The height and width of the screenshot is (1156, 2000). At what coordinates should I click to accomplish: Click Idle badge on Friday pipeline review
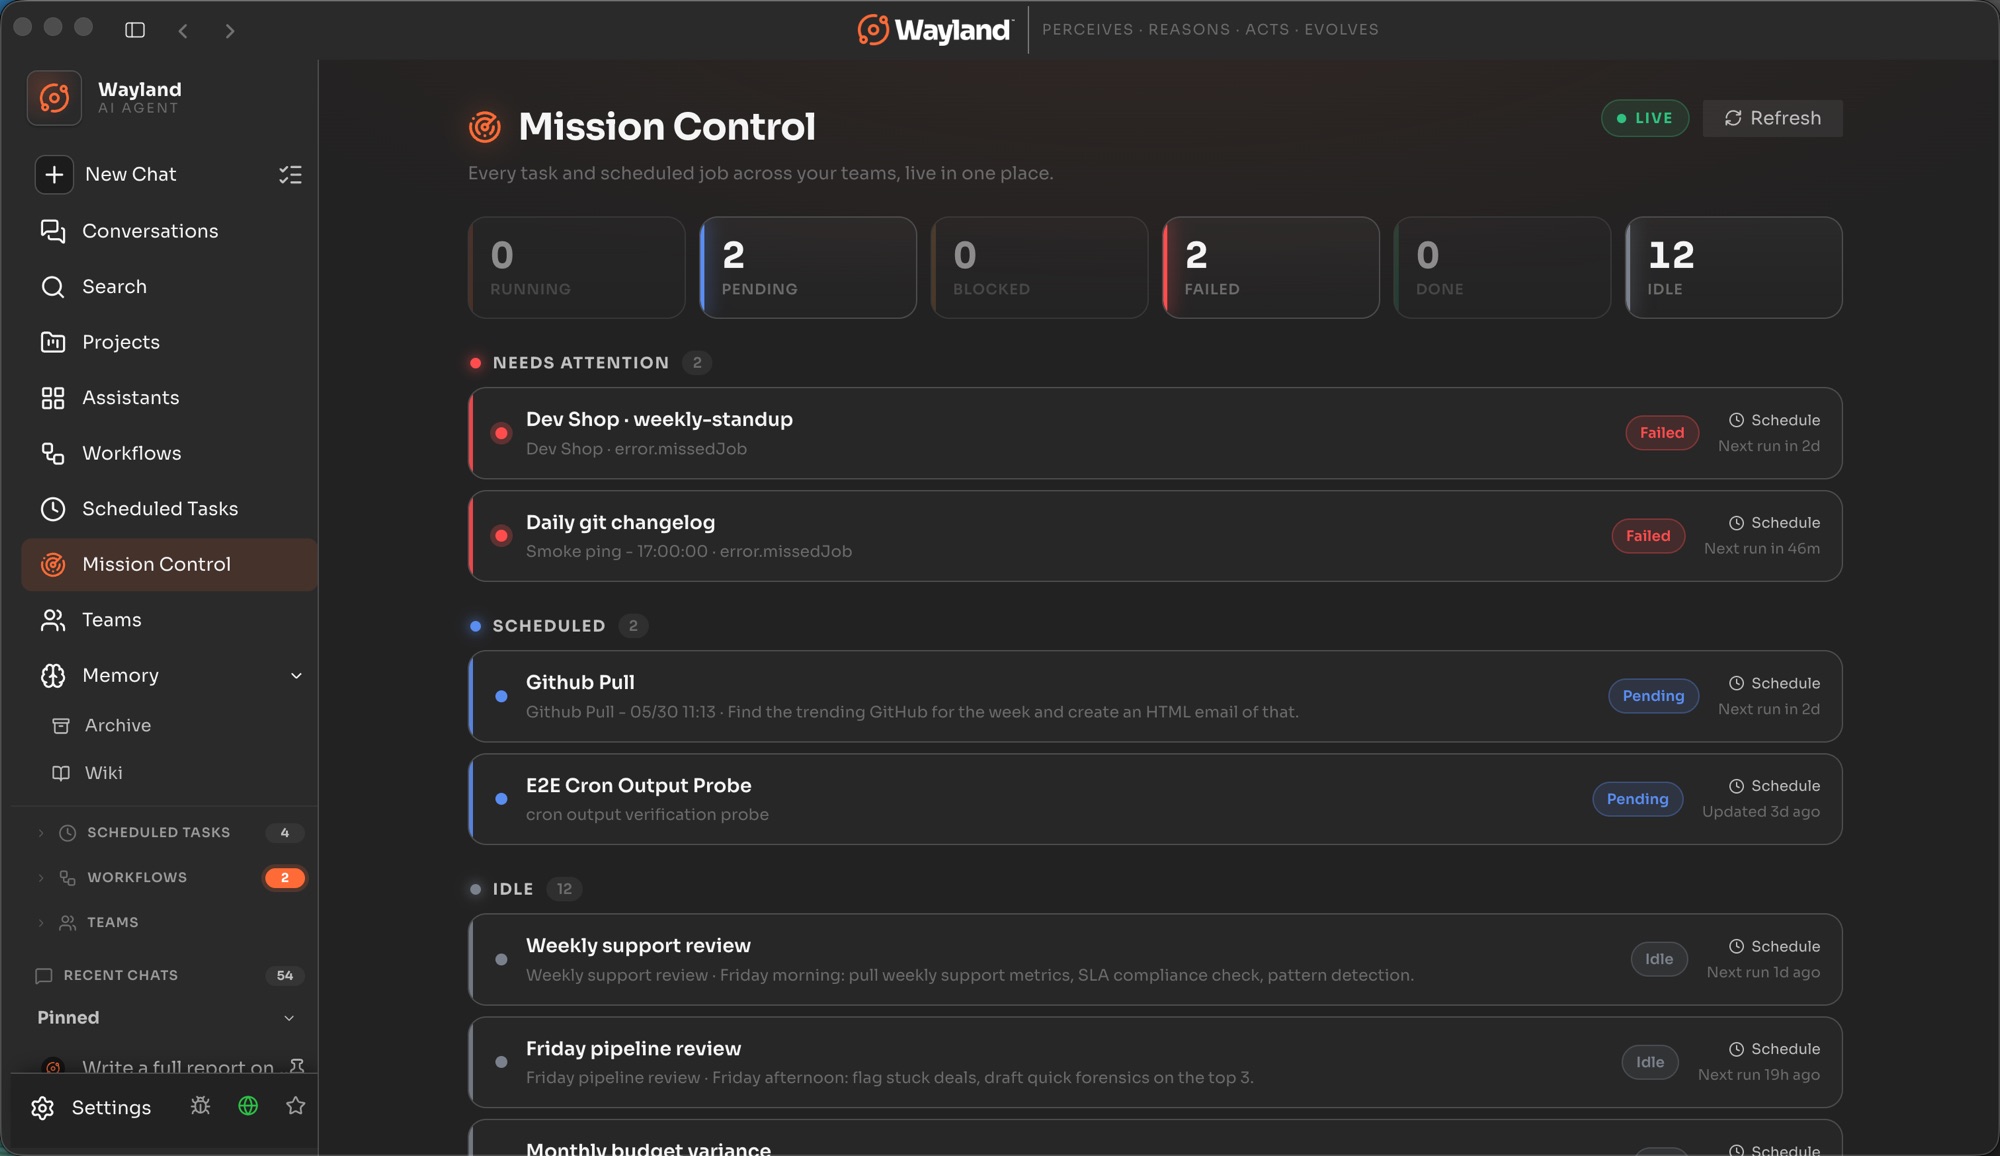click(1650, 1062)
